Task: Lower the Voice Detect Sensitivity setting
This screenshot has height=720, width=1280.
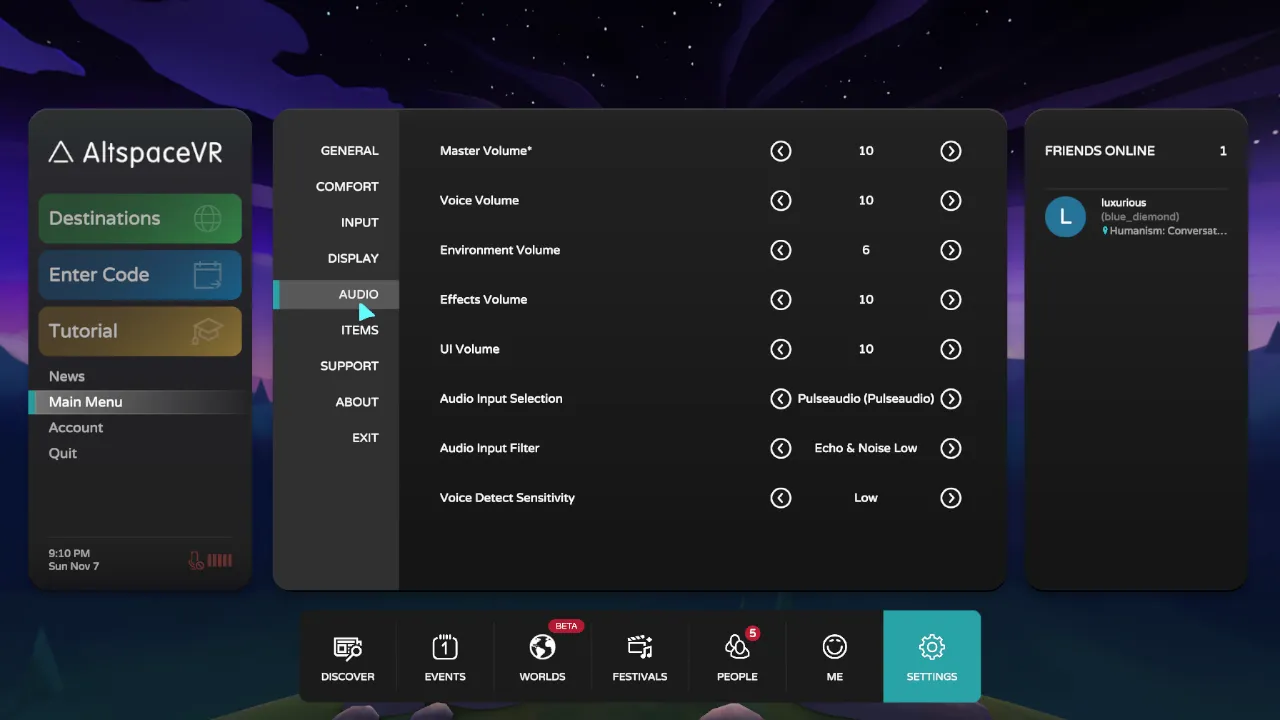Action: tap(781, 498)
